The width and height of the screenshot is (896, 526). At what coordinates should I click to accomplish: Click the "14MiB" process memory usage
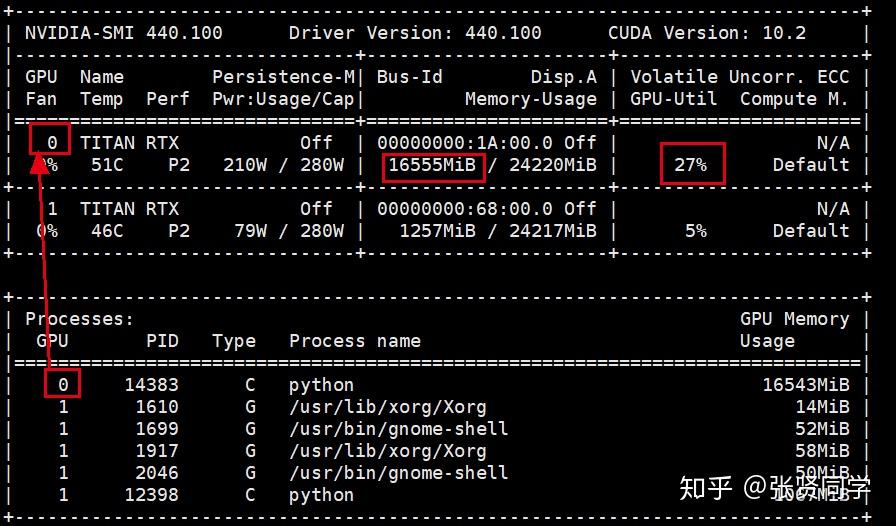point(822,407)
